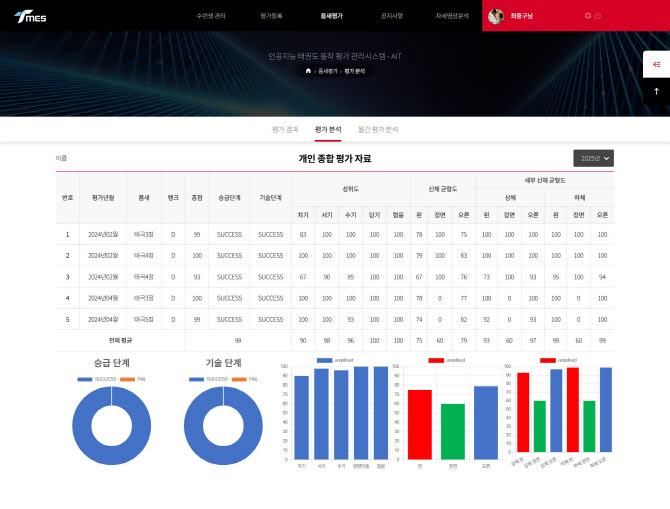Open the 품새평가 navigation menu
This screenshot has width=670, height=509.
click(331, 16)
